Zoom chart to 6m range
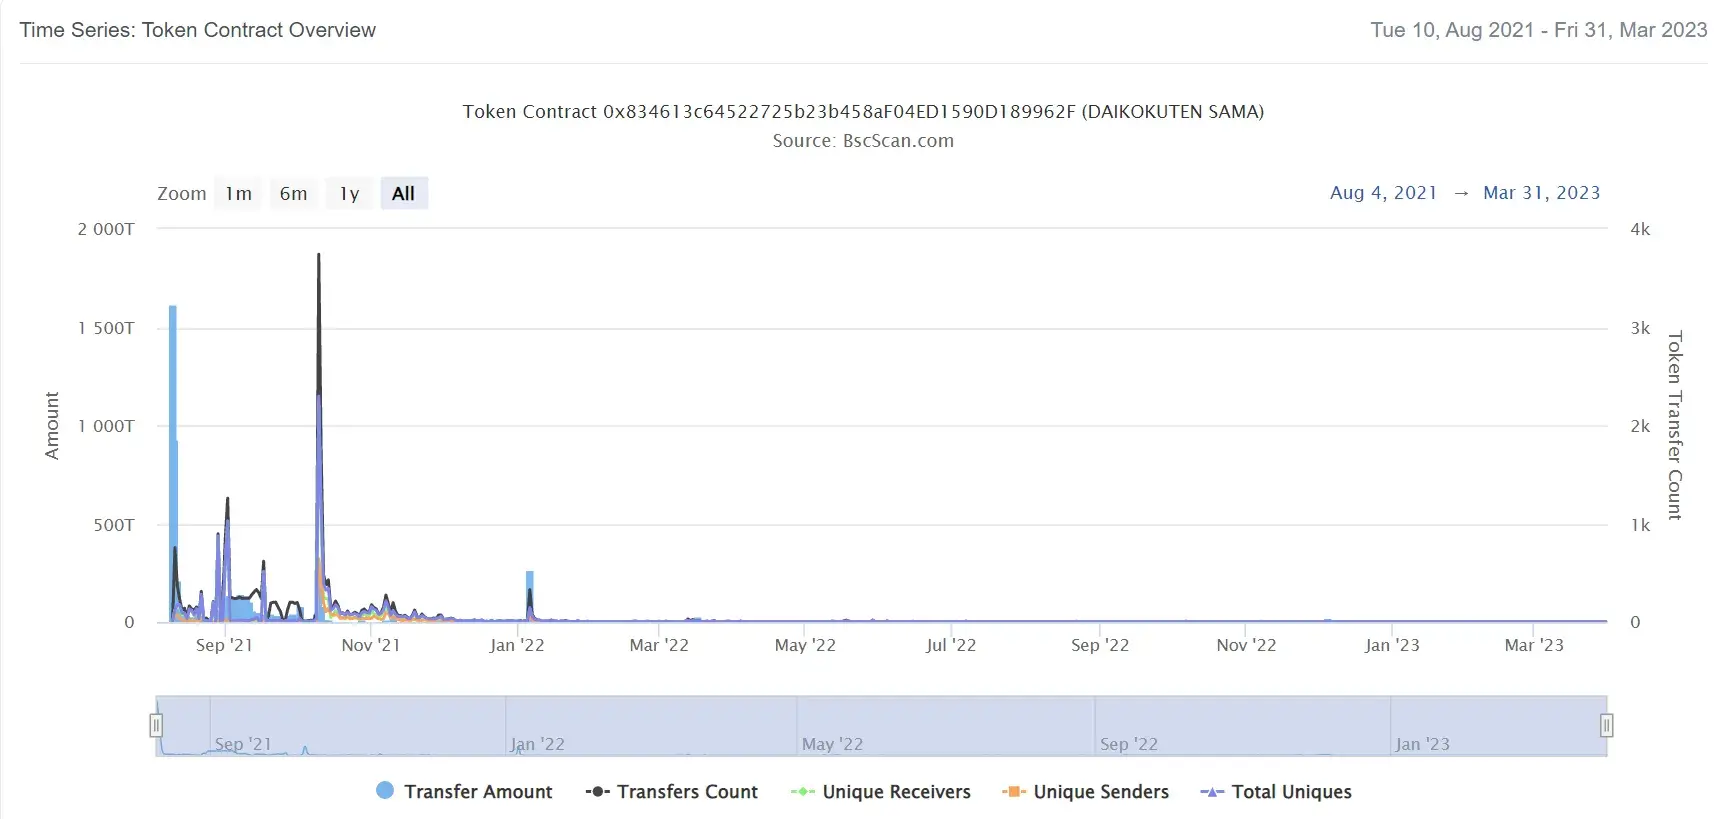This screenshot has width=1720, height=819. [293, 194]
